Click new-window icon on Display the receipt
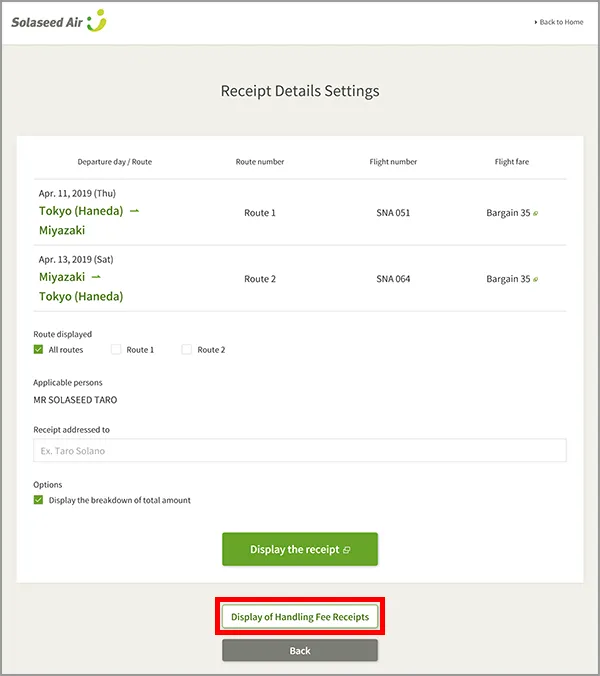The width and height of the screenshot is (600, 676). 346,550
